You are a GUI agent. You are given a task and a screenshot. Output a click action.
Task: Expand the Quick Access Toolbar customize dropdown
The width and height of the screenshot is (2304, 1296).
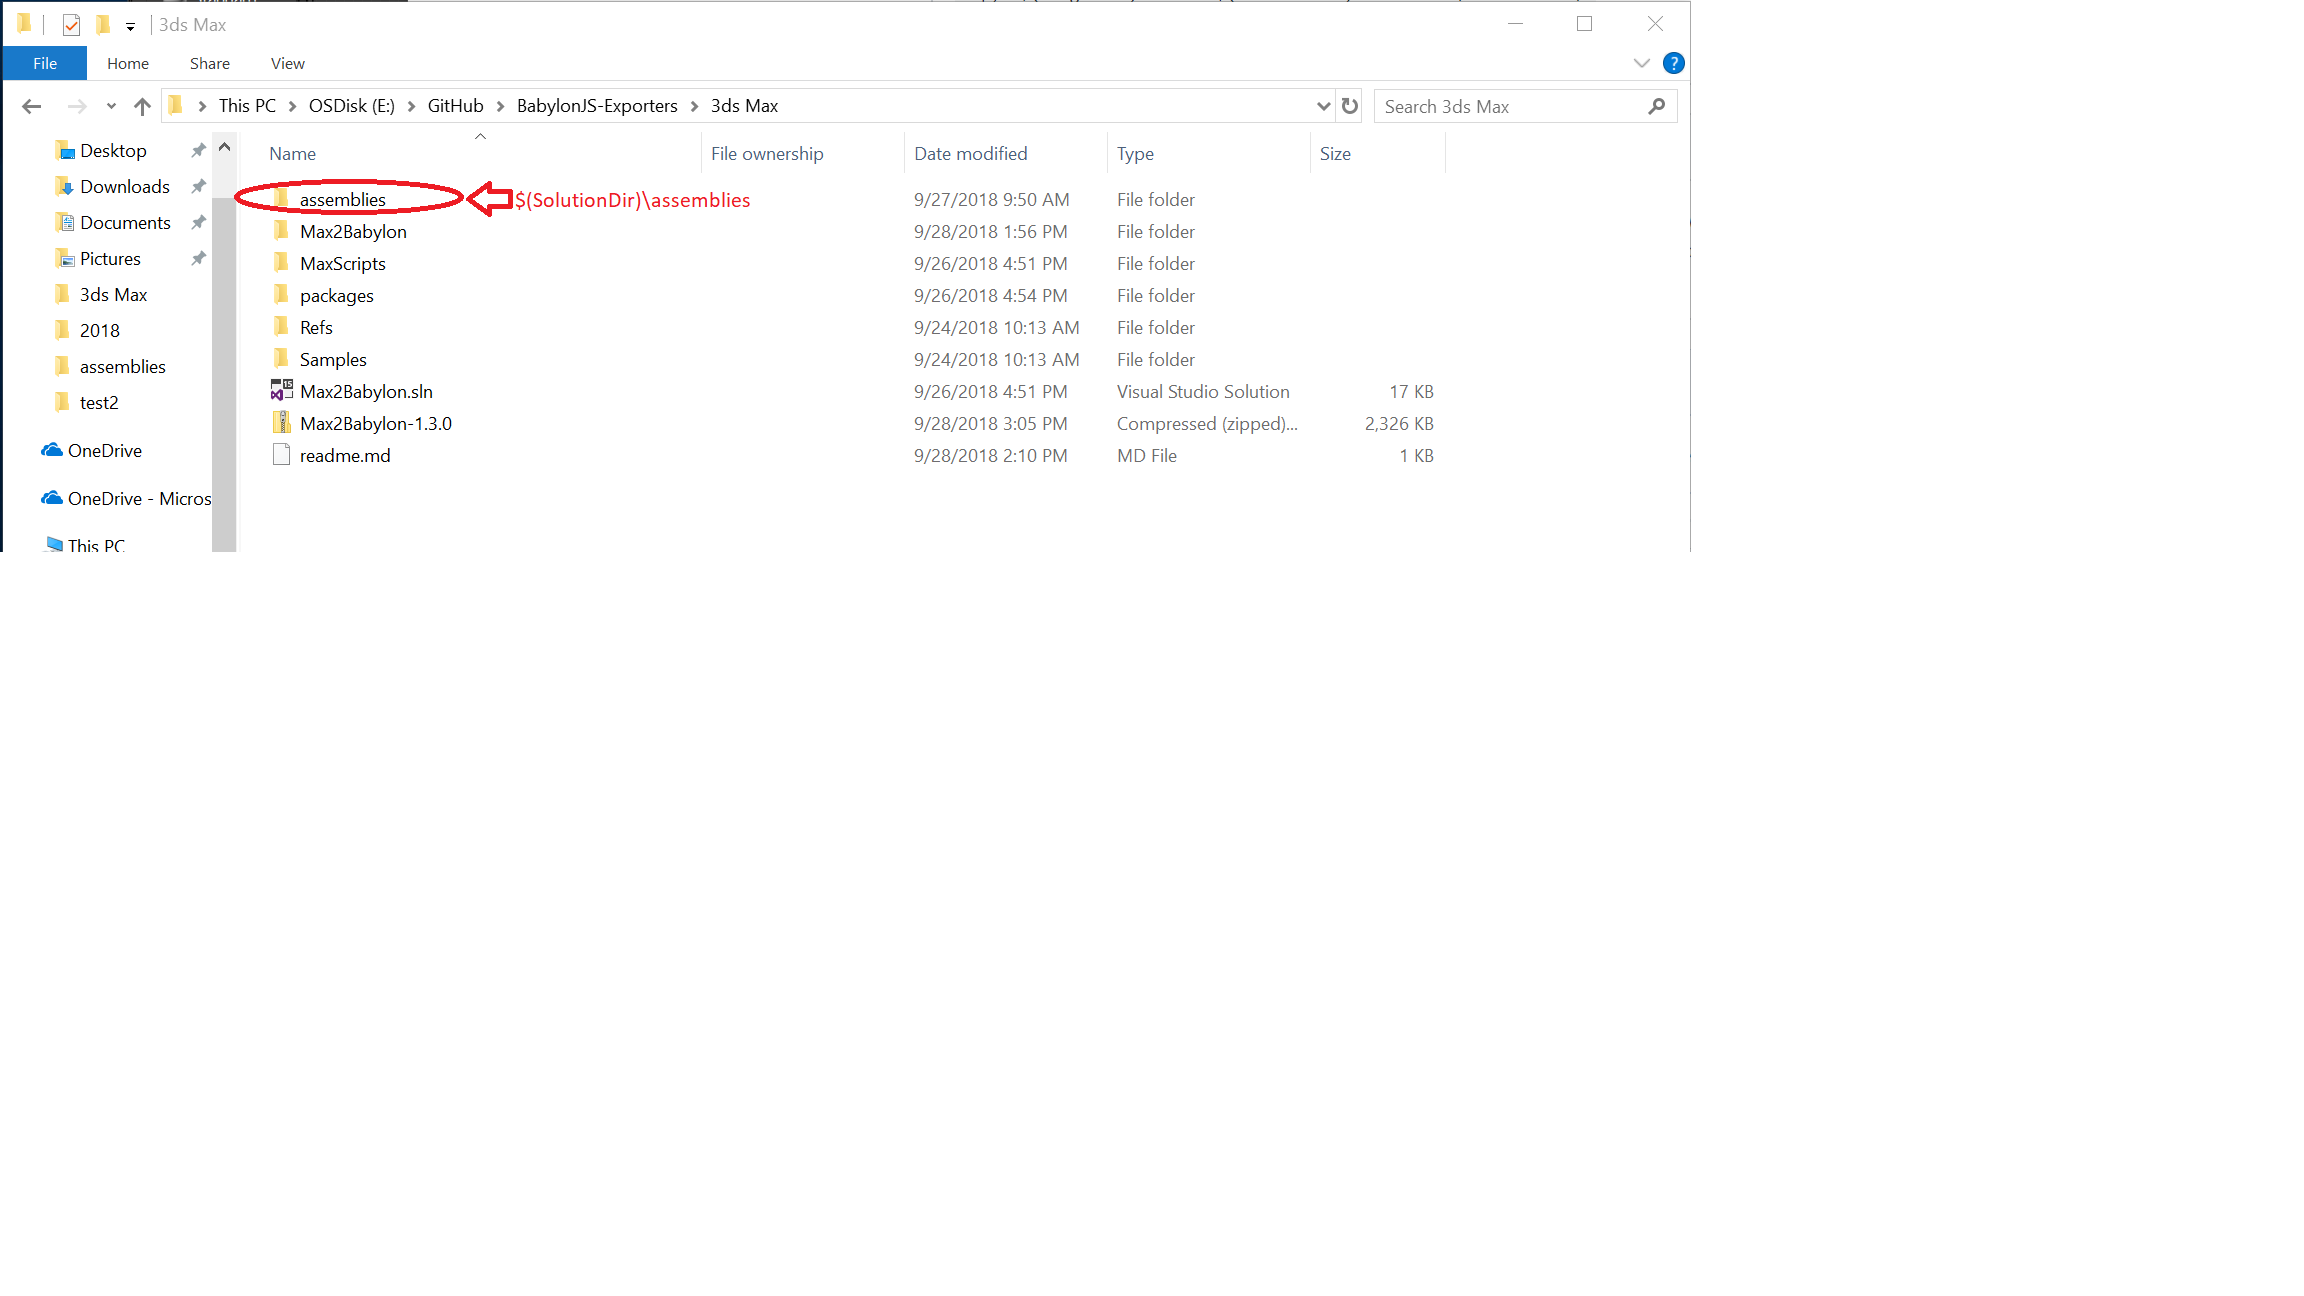pyautogui.click(x=130, y=27)
